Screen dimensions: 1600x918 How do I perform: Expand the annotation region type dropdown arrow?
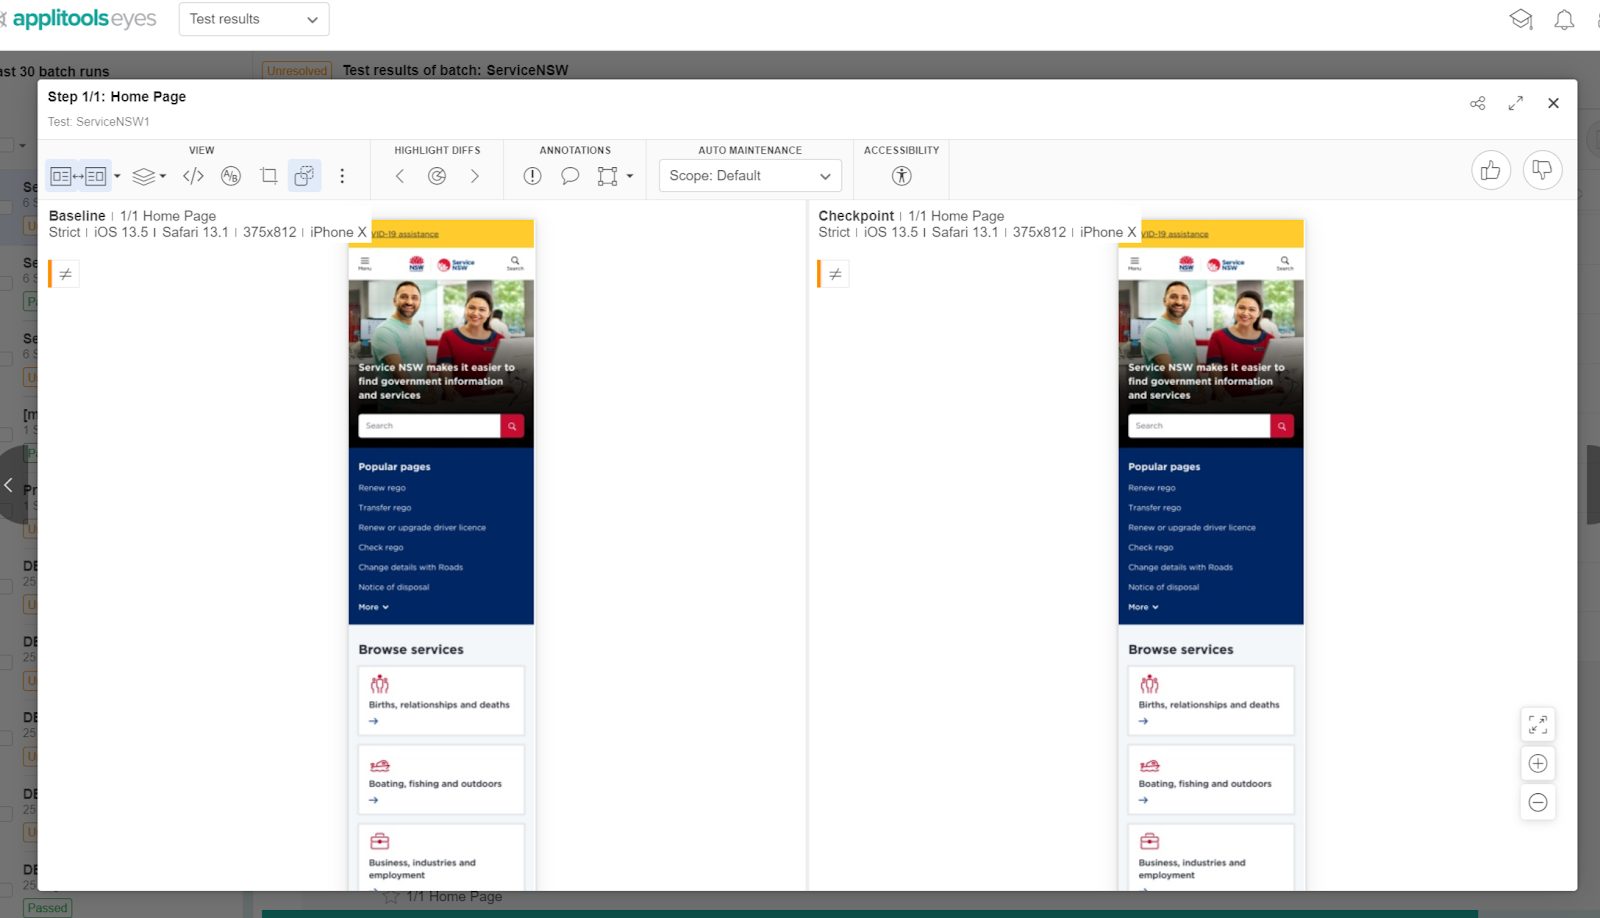(x=630, y=176)
